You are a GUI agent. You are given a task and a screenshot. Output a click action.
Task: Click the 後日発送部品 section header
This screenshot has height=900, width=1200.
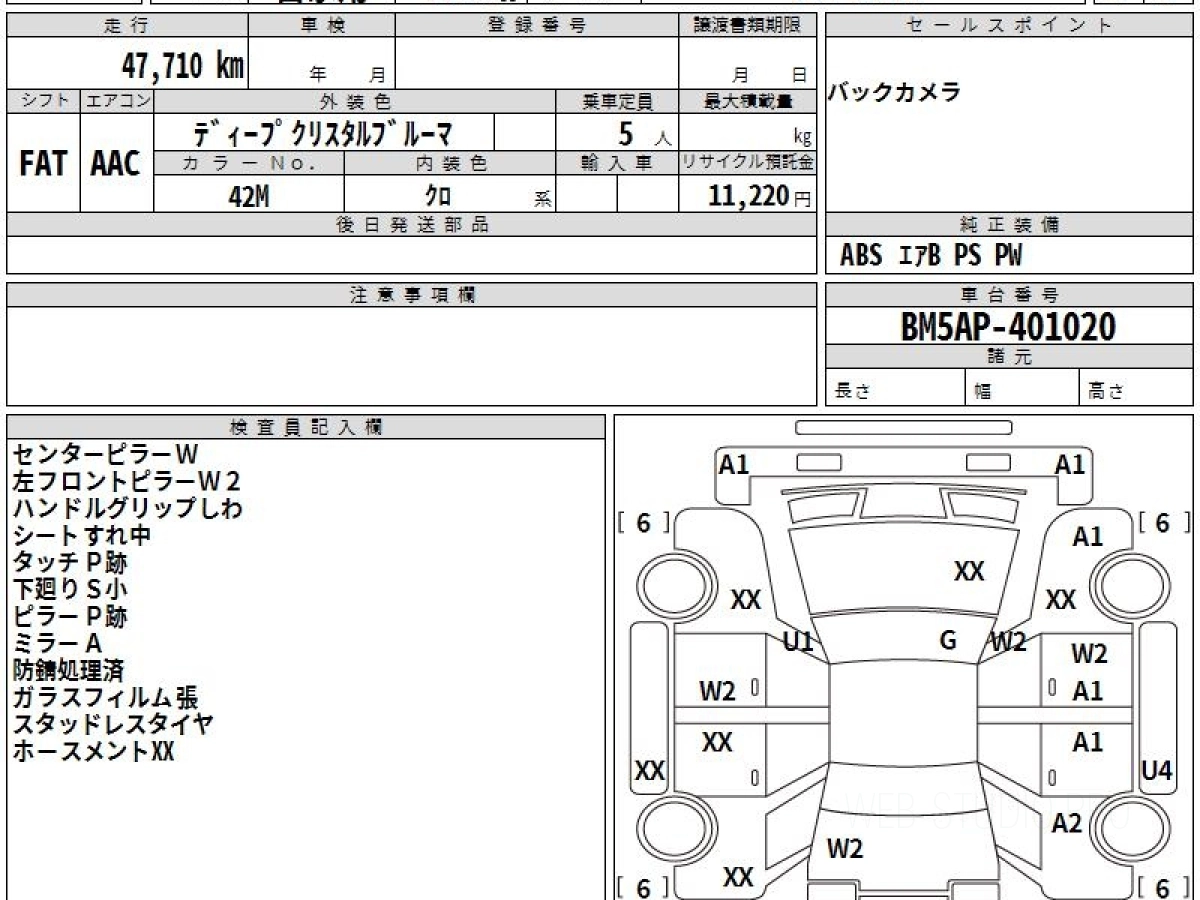(412, 225)
